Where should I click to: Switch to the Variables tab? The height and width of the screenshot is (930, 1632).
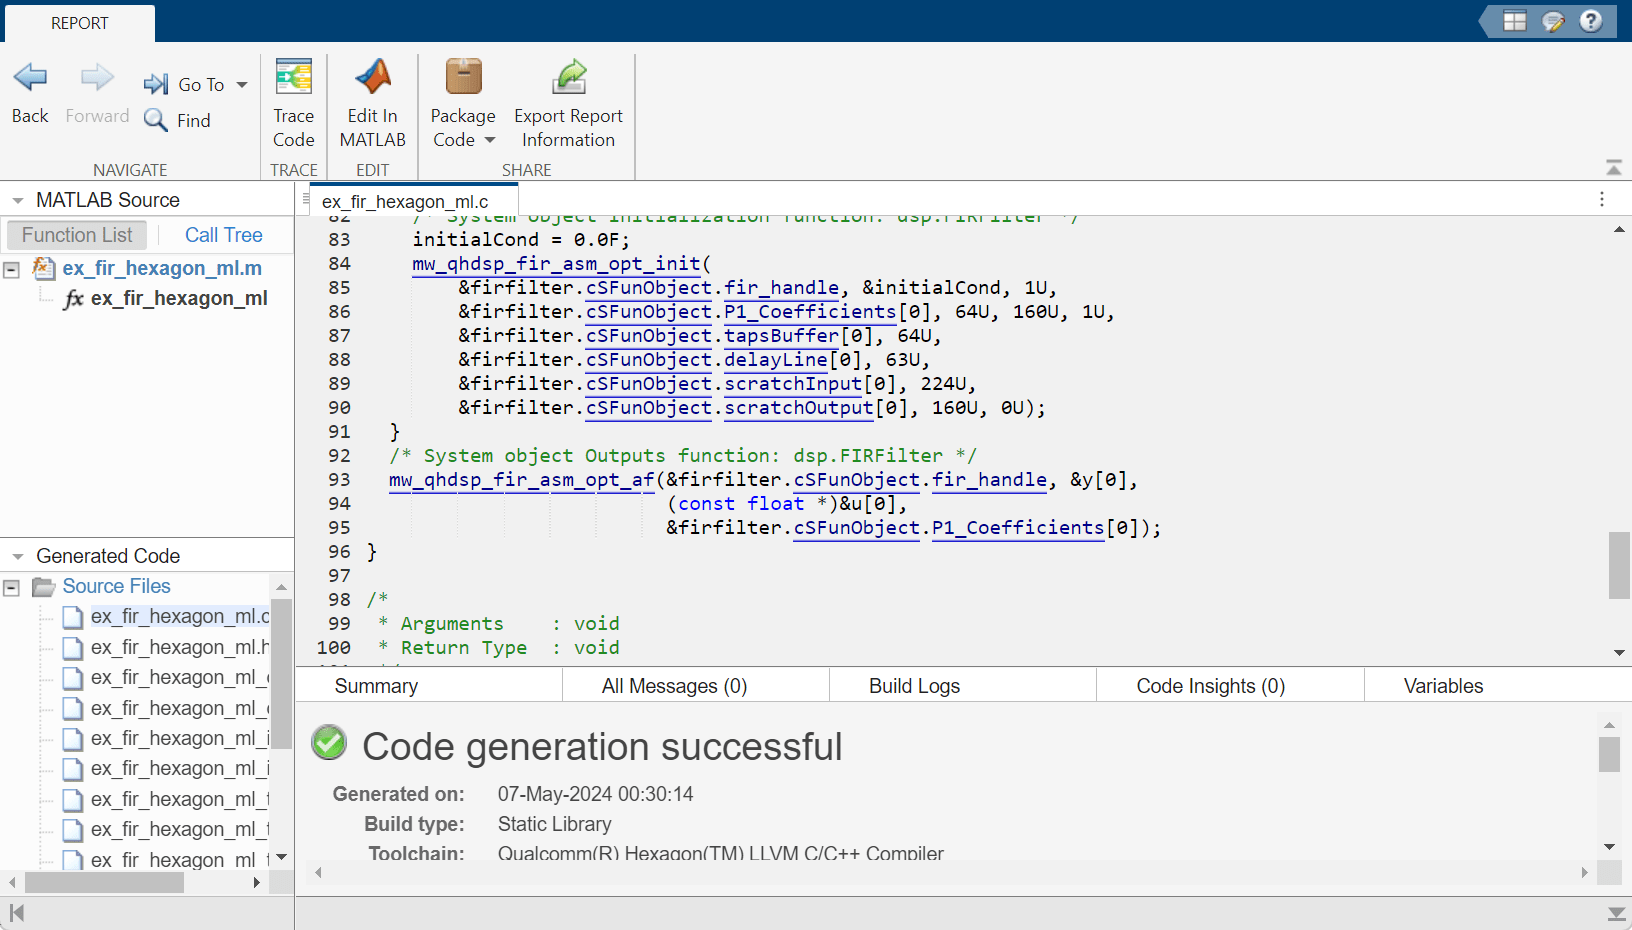pos(1442,686)
